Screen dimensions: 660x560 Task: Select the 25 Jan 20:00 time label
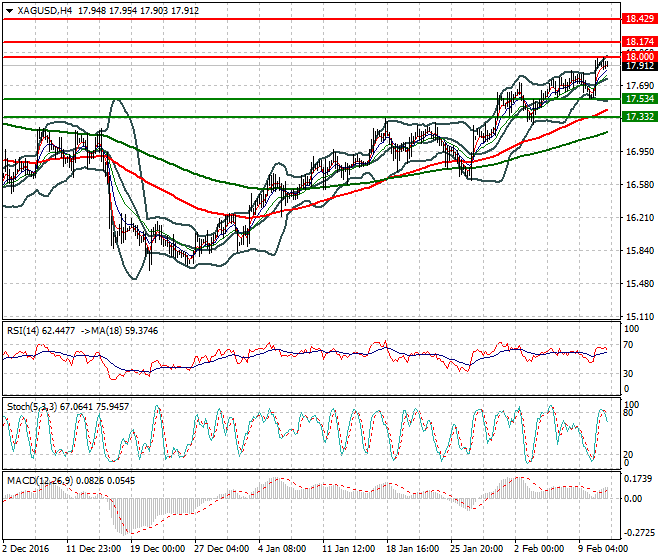click(476, 549)
